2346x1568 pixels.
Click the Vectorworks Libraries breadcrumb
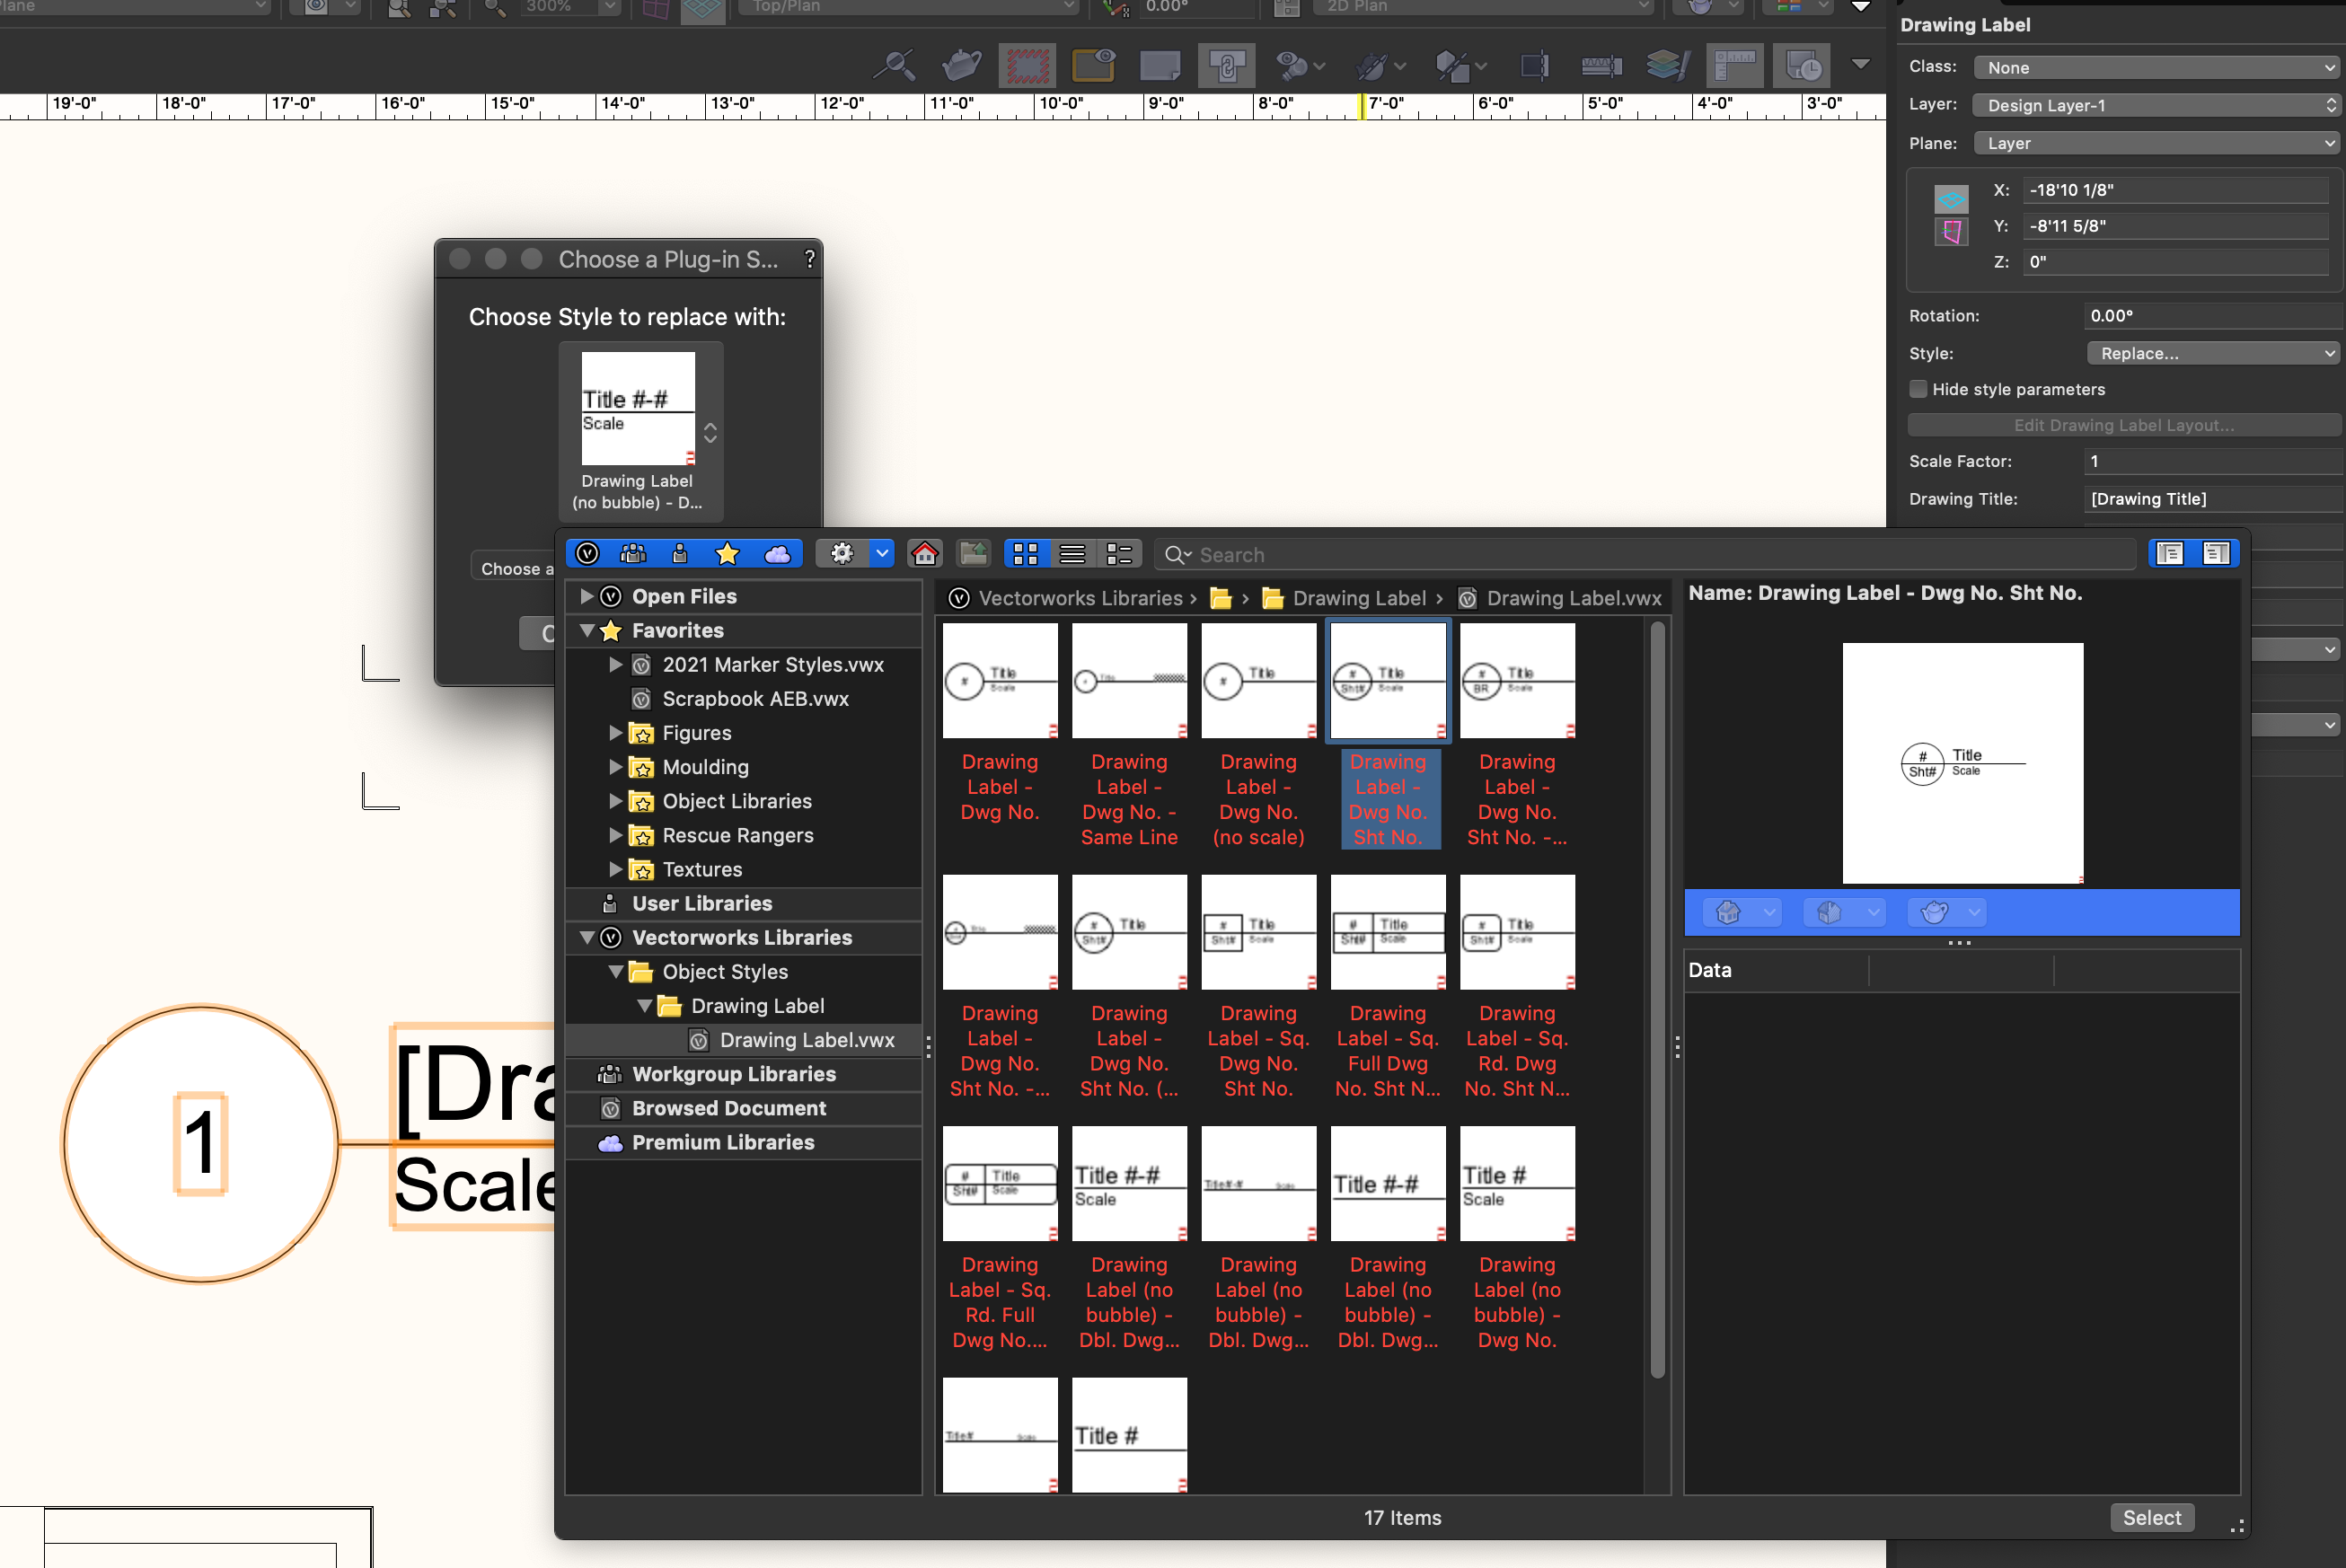tap(1084, 597)
